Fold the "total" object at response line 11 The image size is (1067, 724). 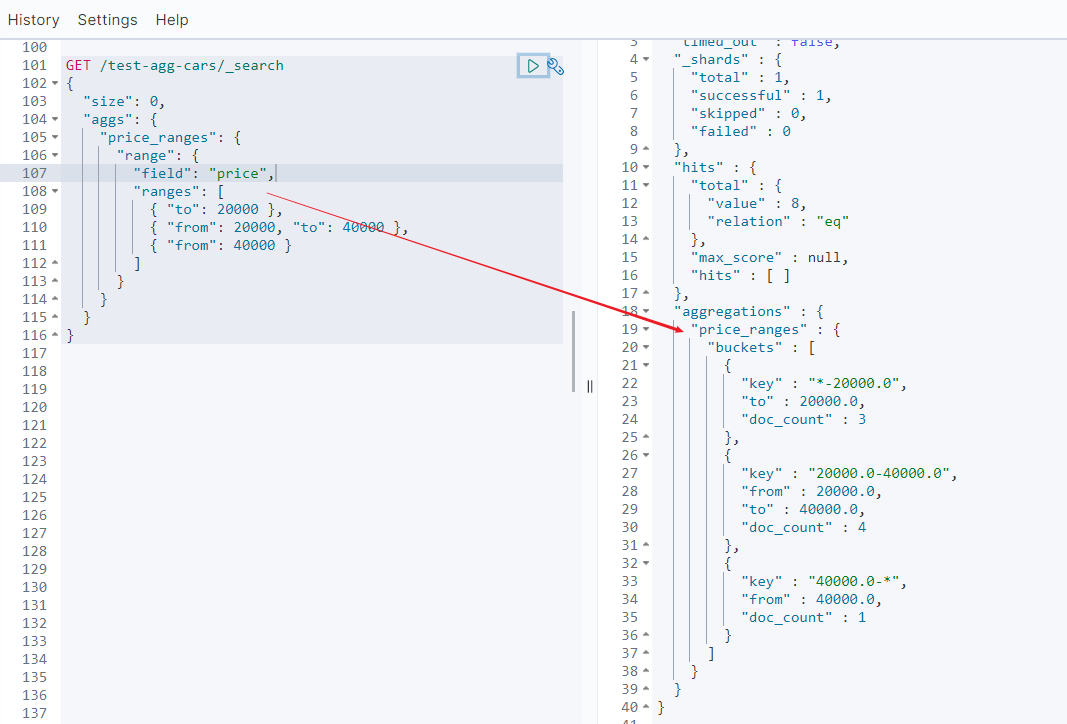(646, 186)
